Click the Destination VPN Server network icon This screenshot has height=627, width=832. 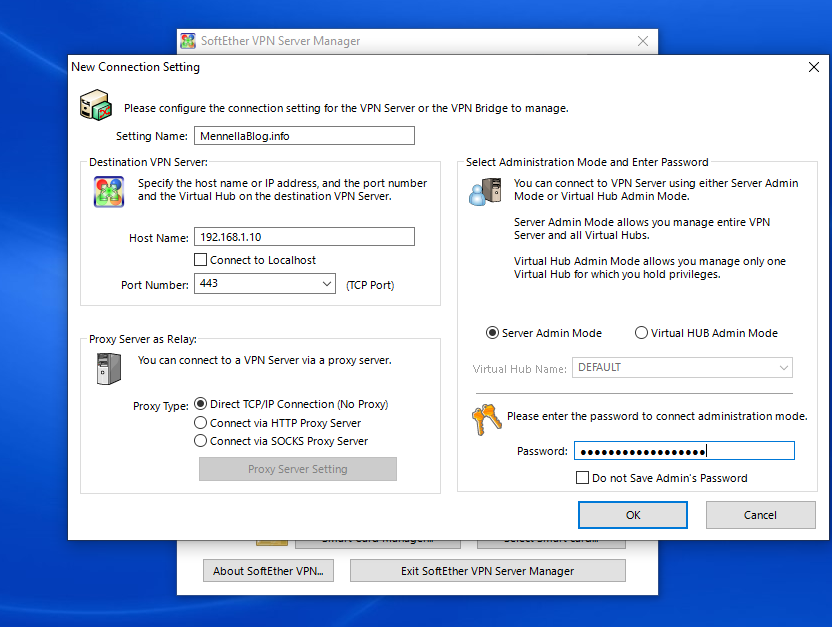[109, 191]
